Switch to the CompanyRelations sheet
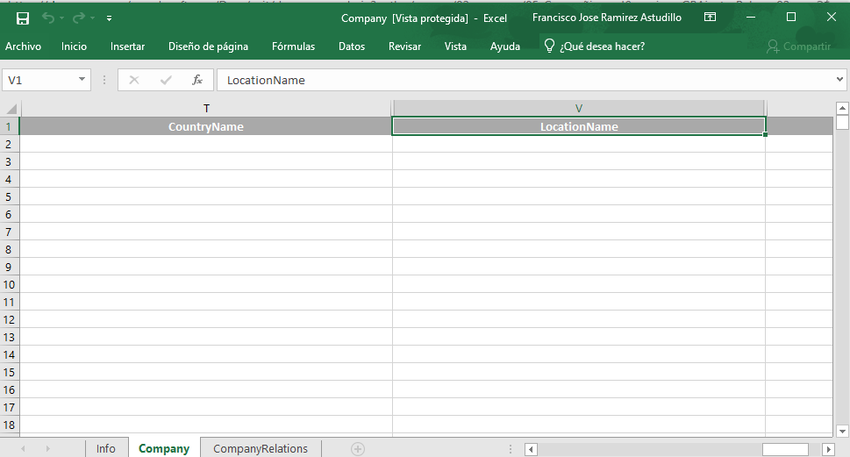Image resolution: width=850 pixels, height=457 pixels. [x=260, y=449]
